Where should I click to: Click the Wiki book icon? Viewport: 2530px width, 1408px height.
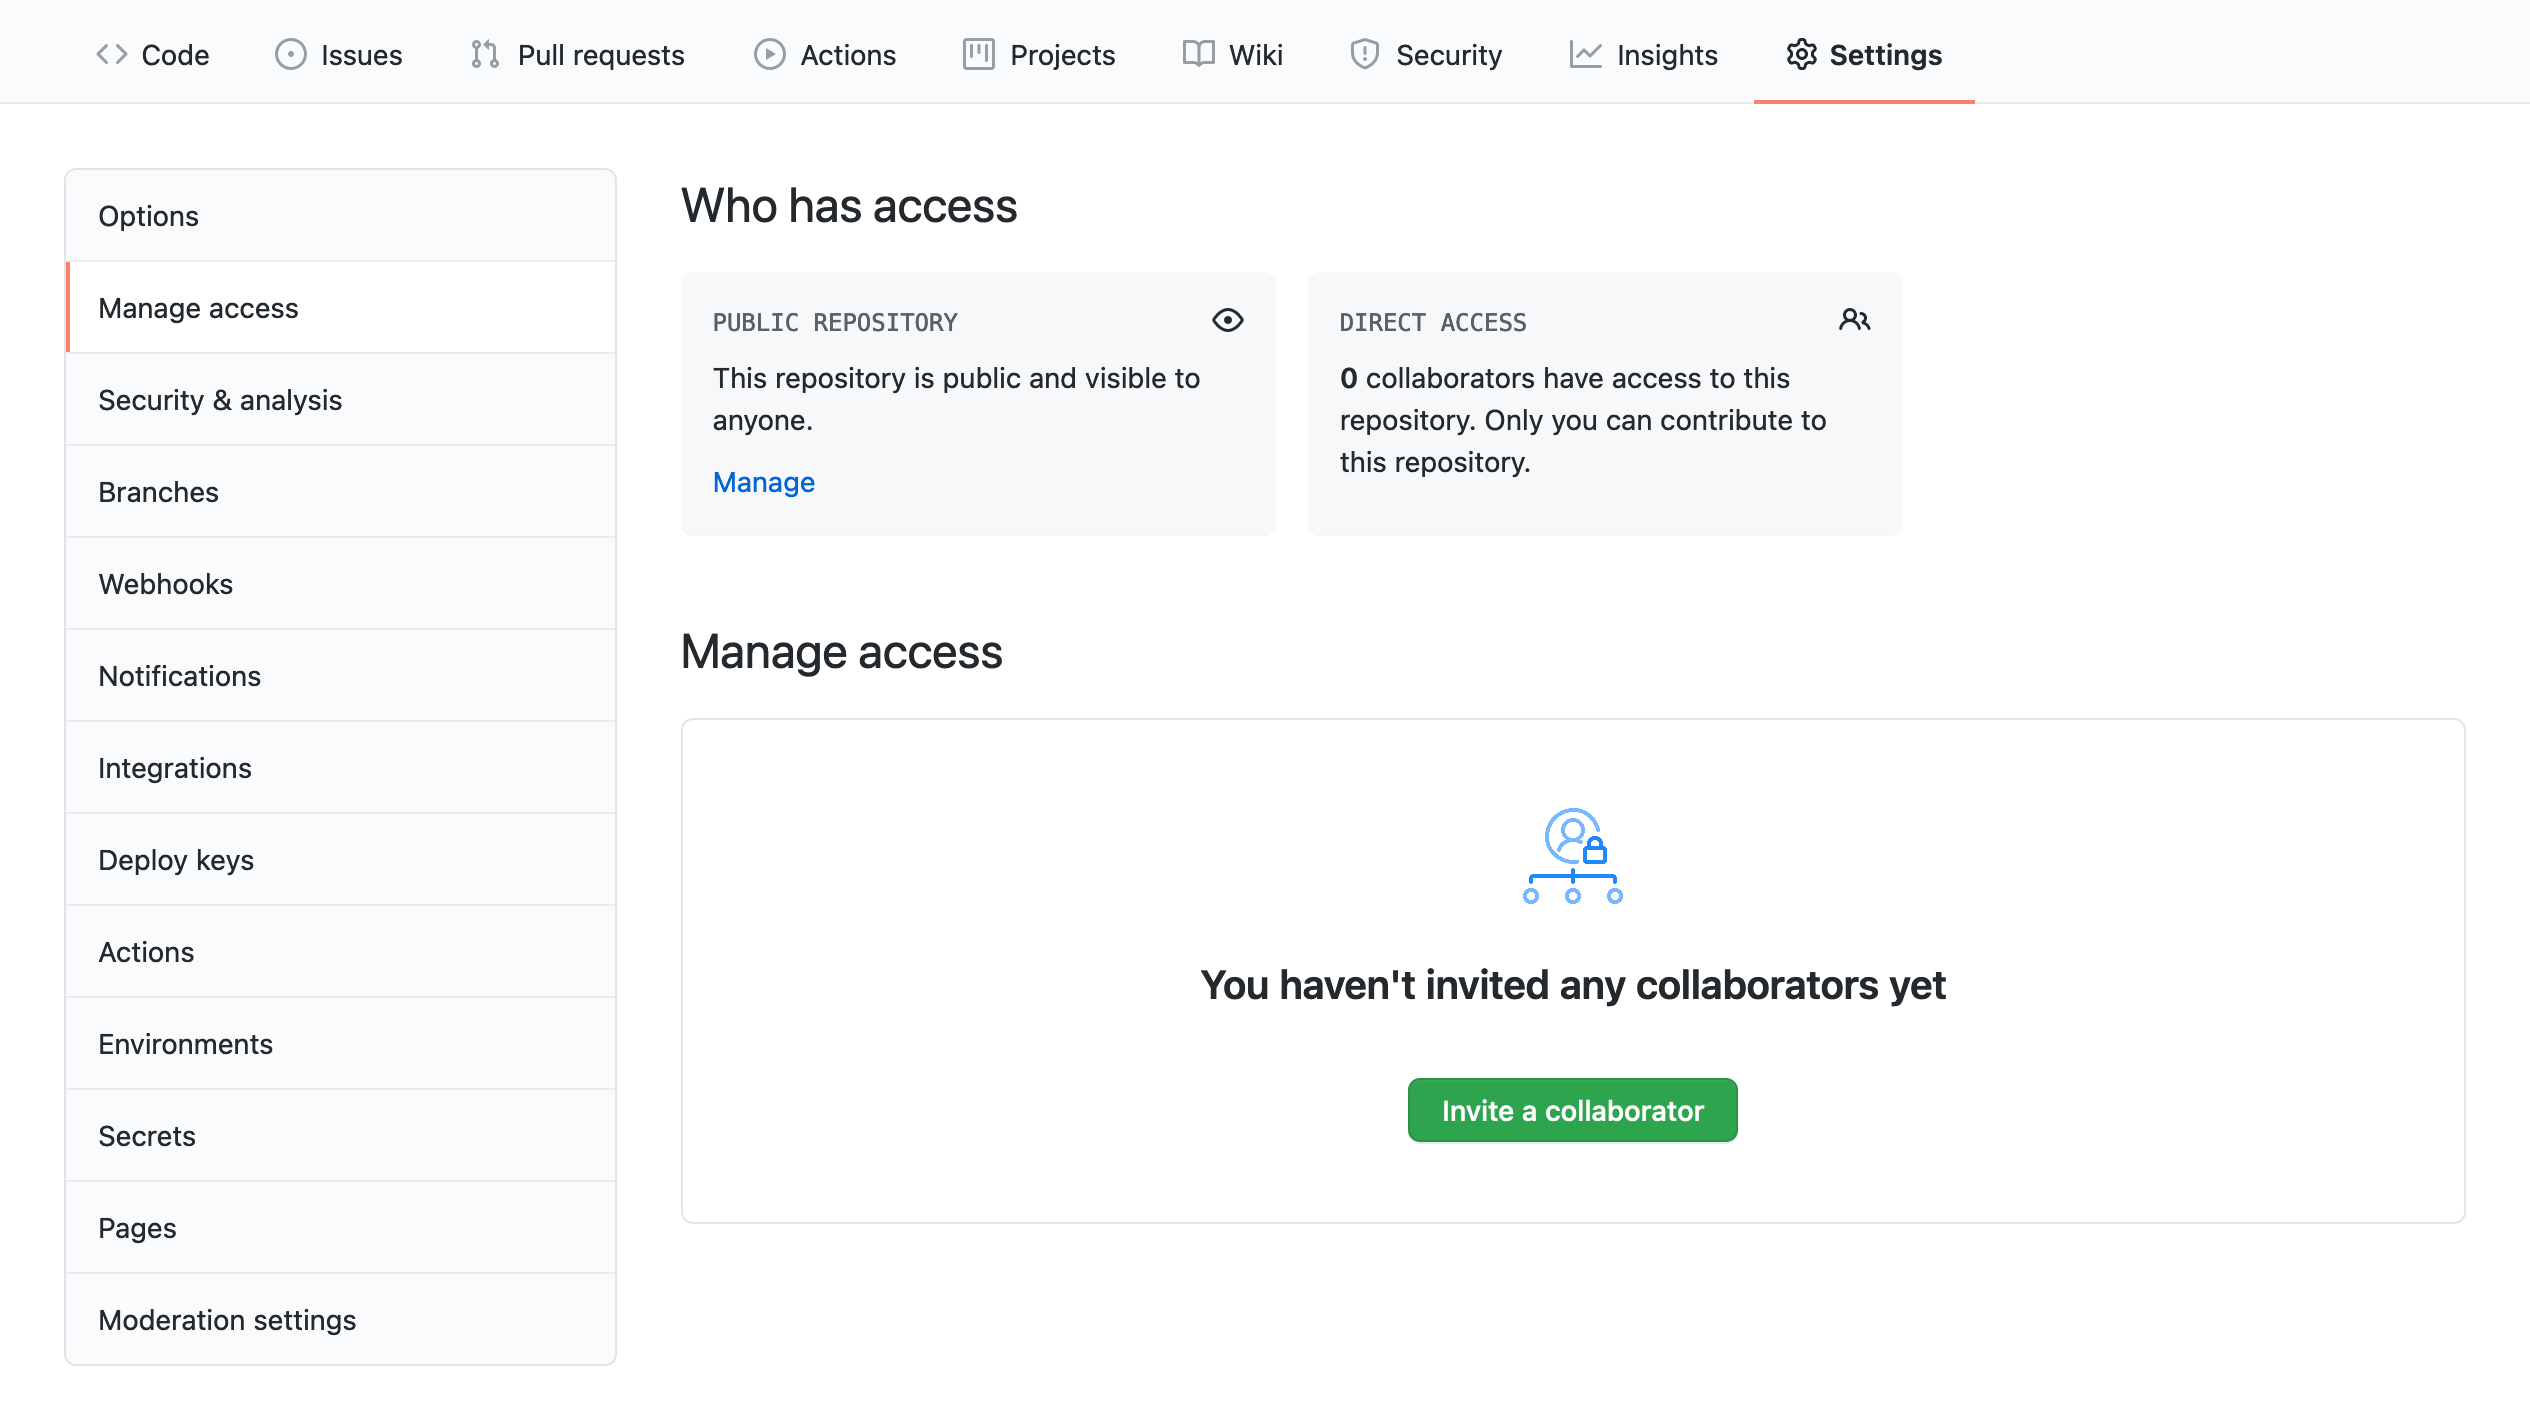[x=1198, y=54]
